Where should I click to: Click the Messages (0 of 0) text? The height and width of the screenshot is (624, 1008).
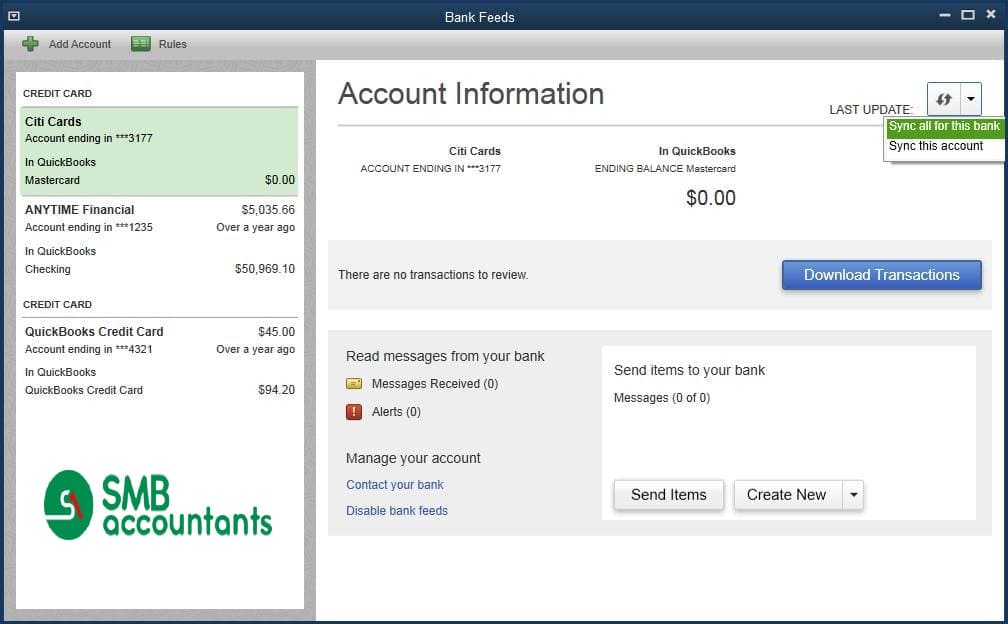coord(662,398)
